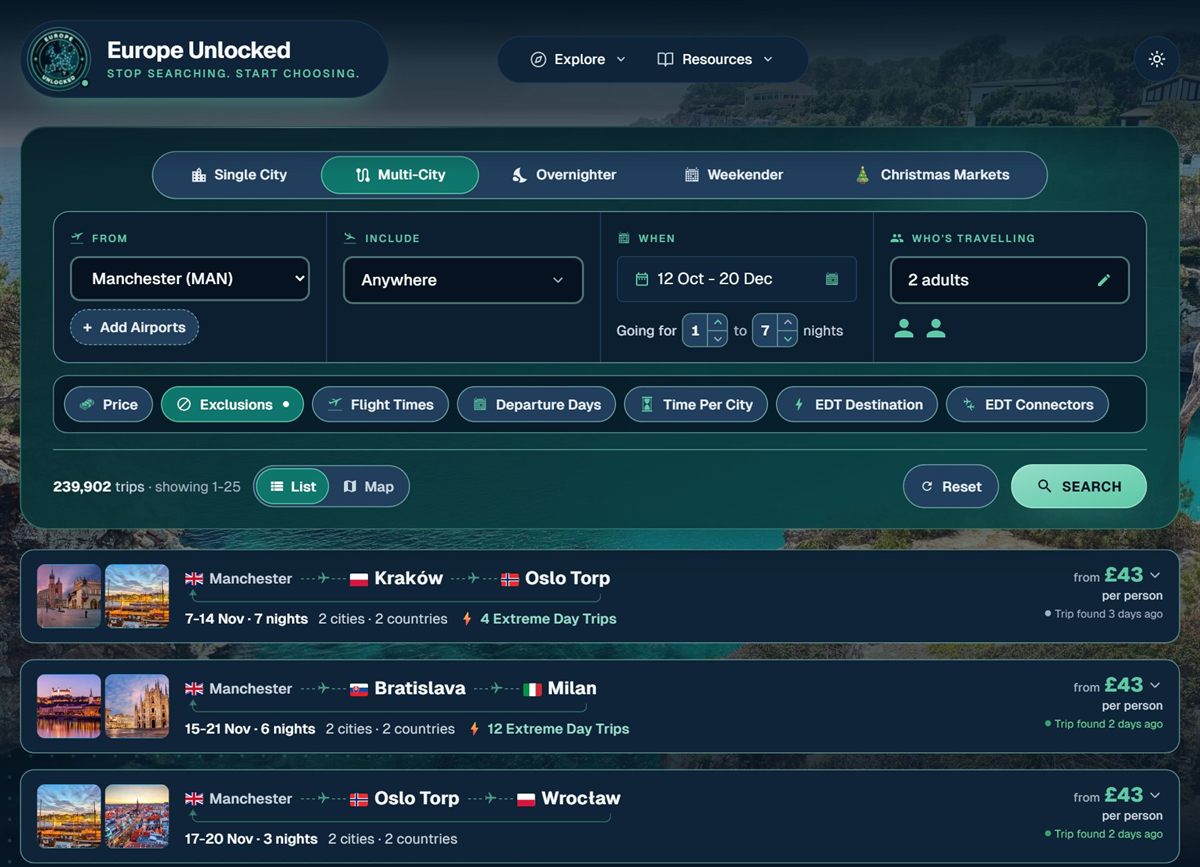Switch to Map view
1200x867 pixels.
point(368,487)
